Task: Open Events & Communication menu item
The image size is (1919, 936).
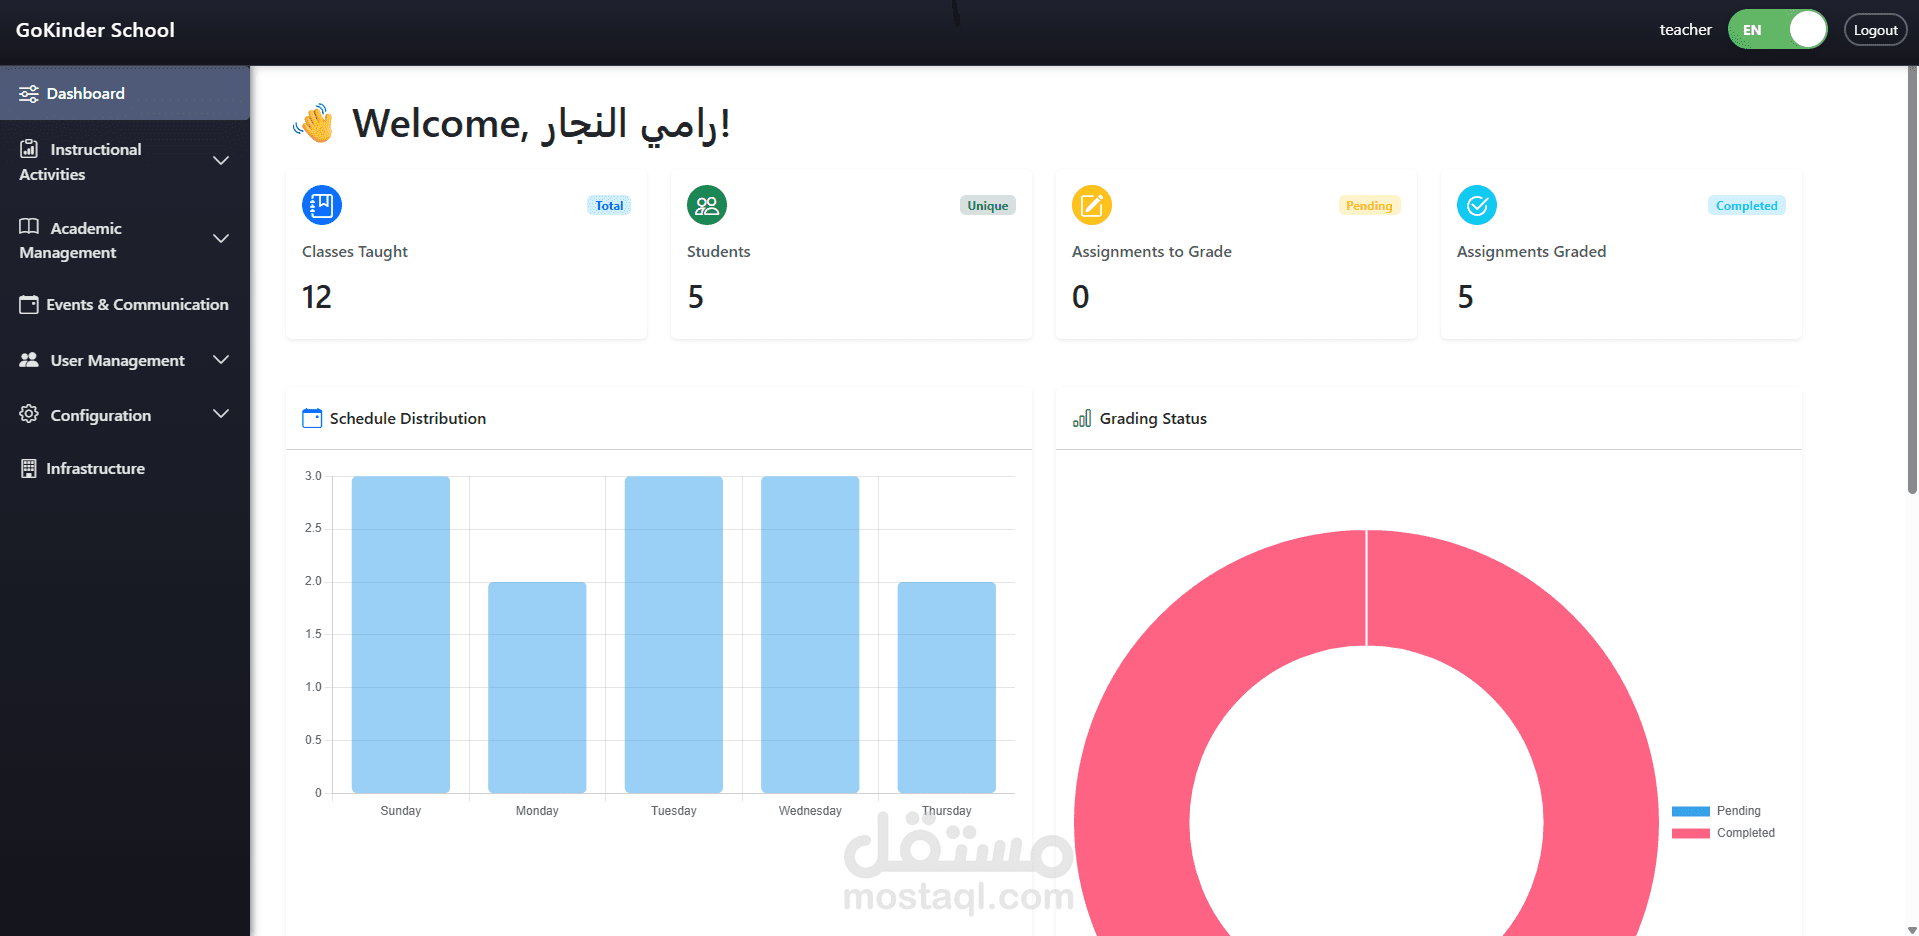Action: click(x=125, y=305)
